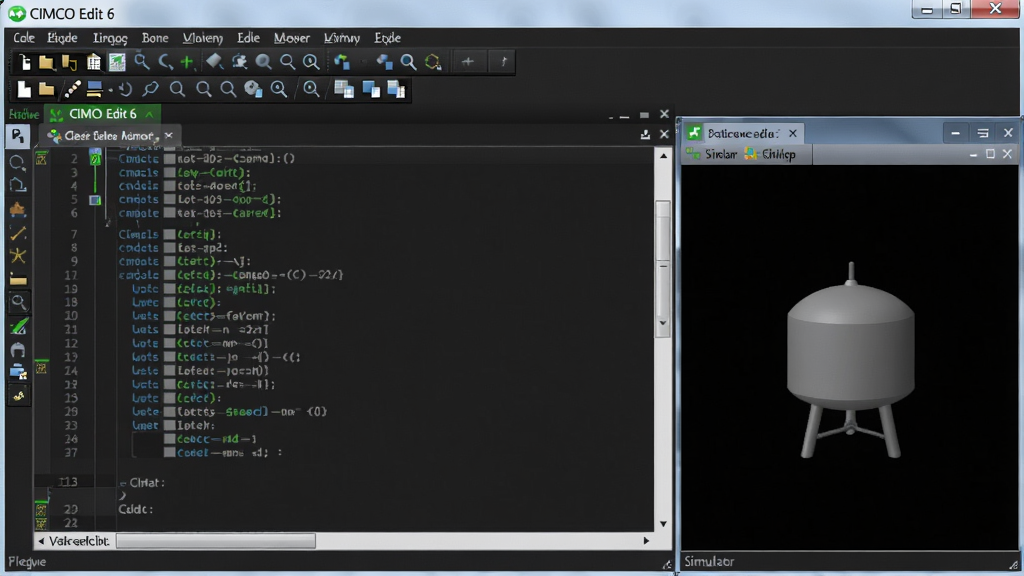1024x576 pixels.
Task: Open the Moyer menu
Action: [x=291, y=38]
